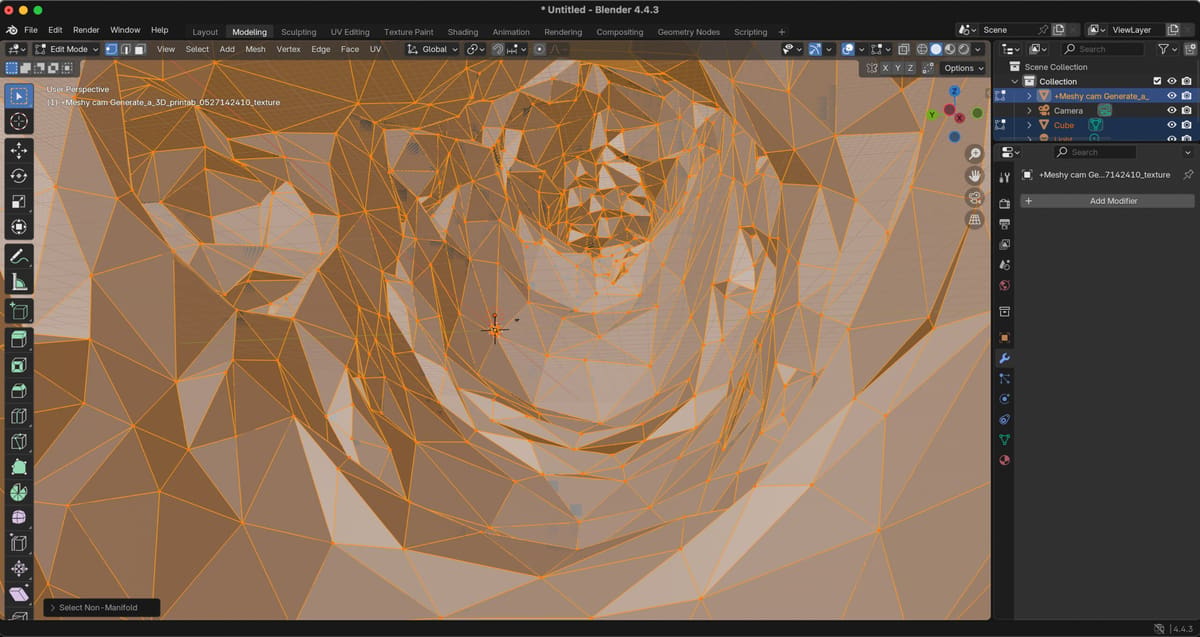Switch perspective/orthographic grid icon

click(x=975, y=219)
